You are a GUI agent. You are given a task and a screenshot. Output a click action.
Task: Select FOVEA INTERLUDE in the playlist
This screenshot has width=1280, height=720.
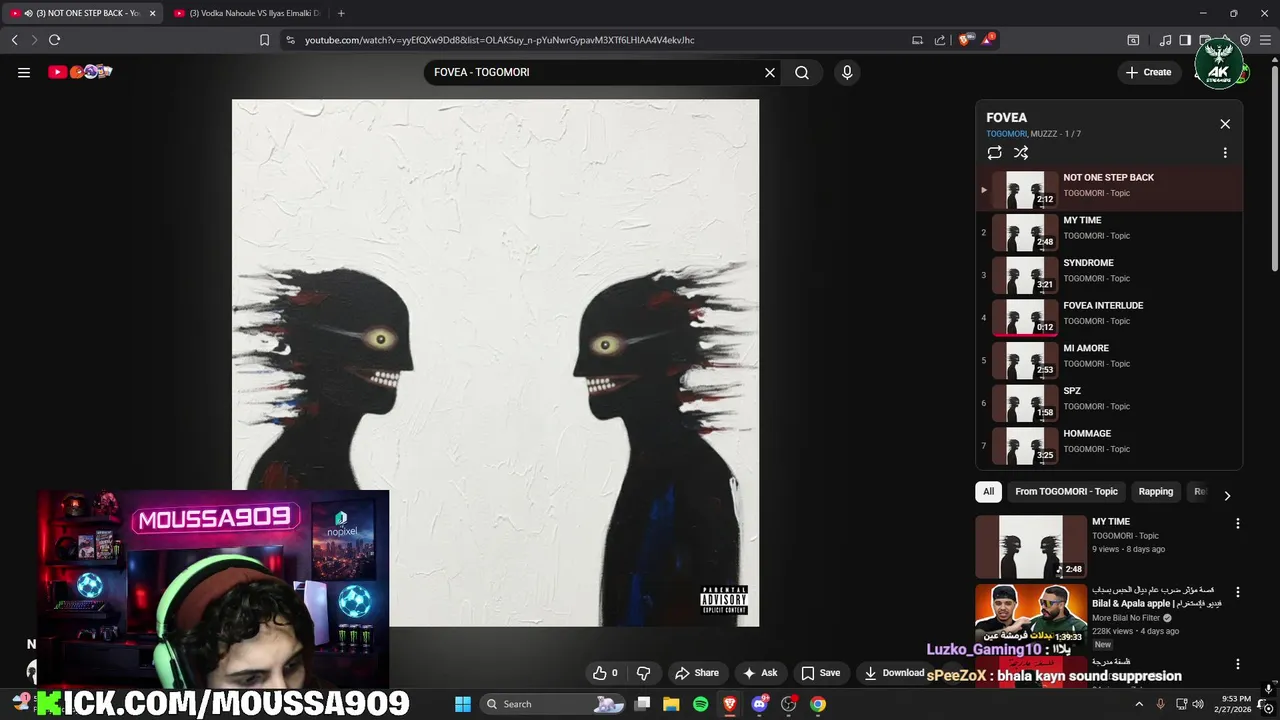pos(1109,318)
